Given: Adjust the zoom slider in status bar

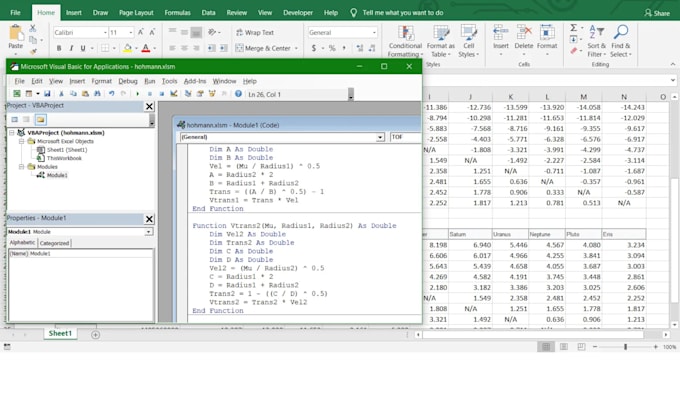Looking at the screenshot, I should point(625,347).
